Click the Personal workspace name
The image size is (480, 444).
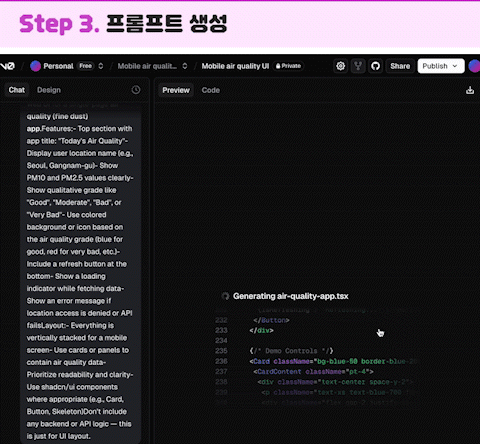[x=58, y=66]
